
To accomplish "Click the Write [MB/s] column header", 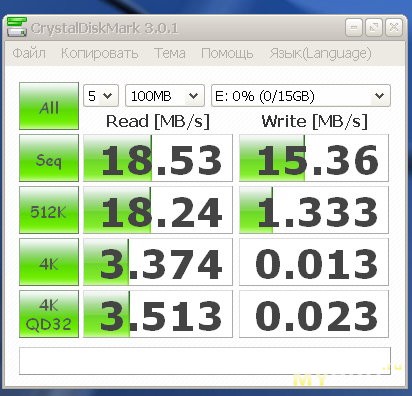I will [314, 121].
